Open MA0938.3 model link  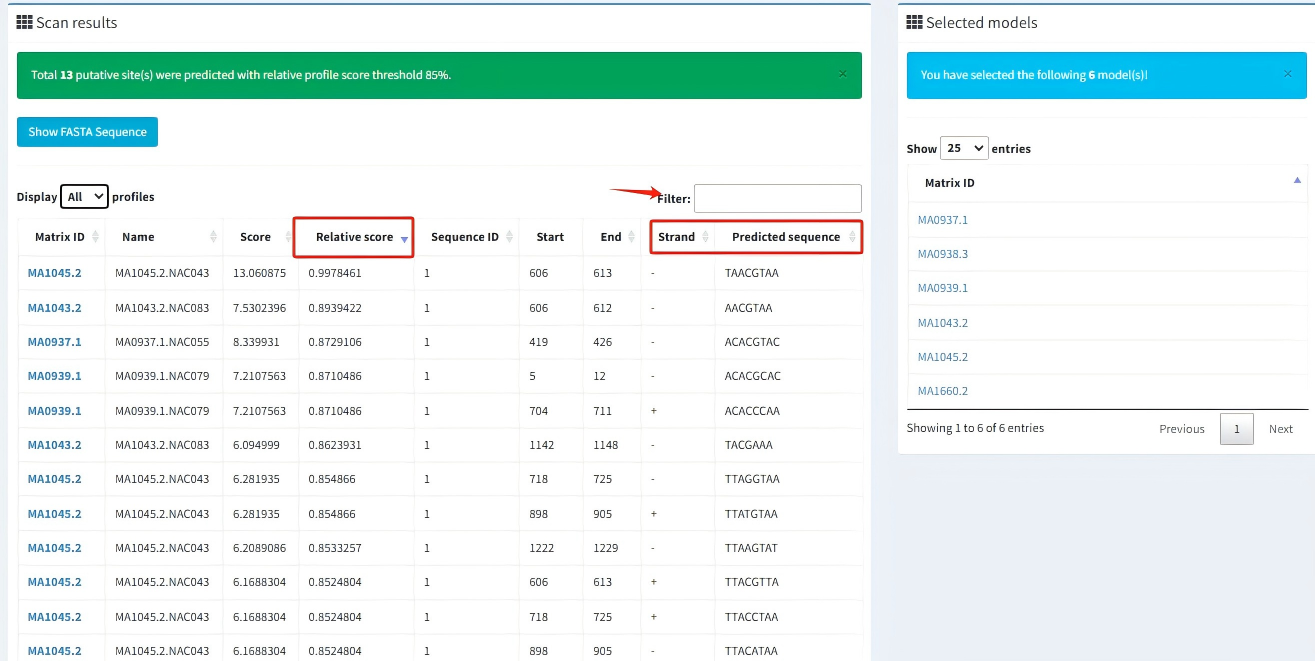click(x=943, y=254)
